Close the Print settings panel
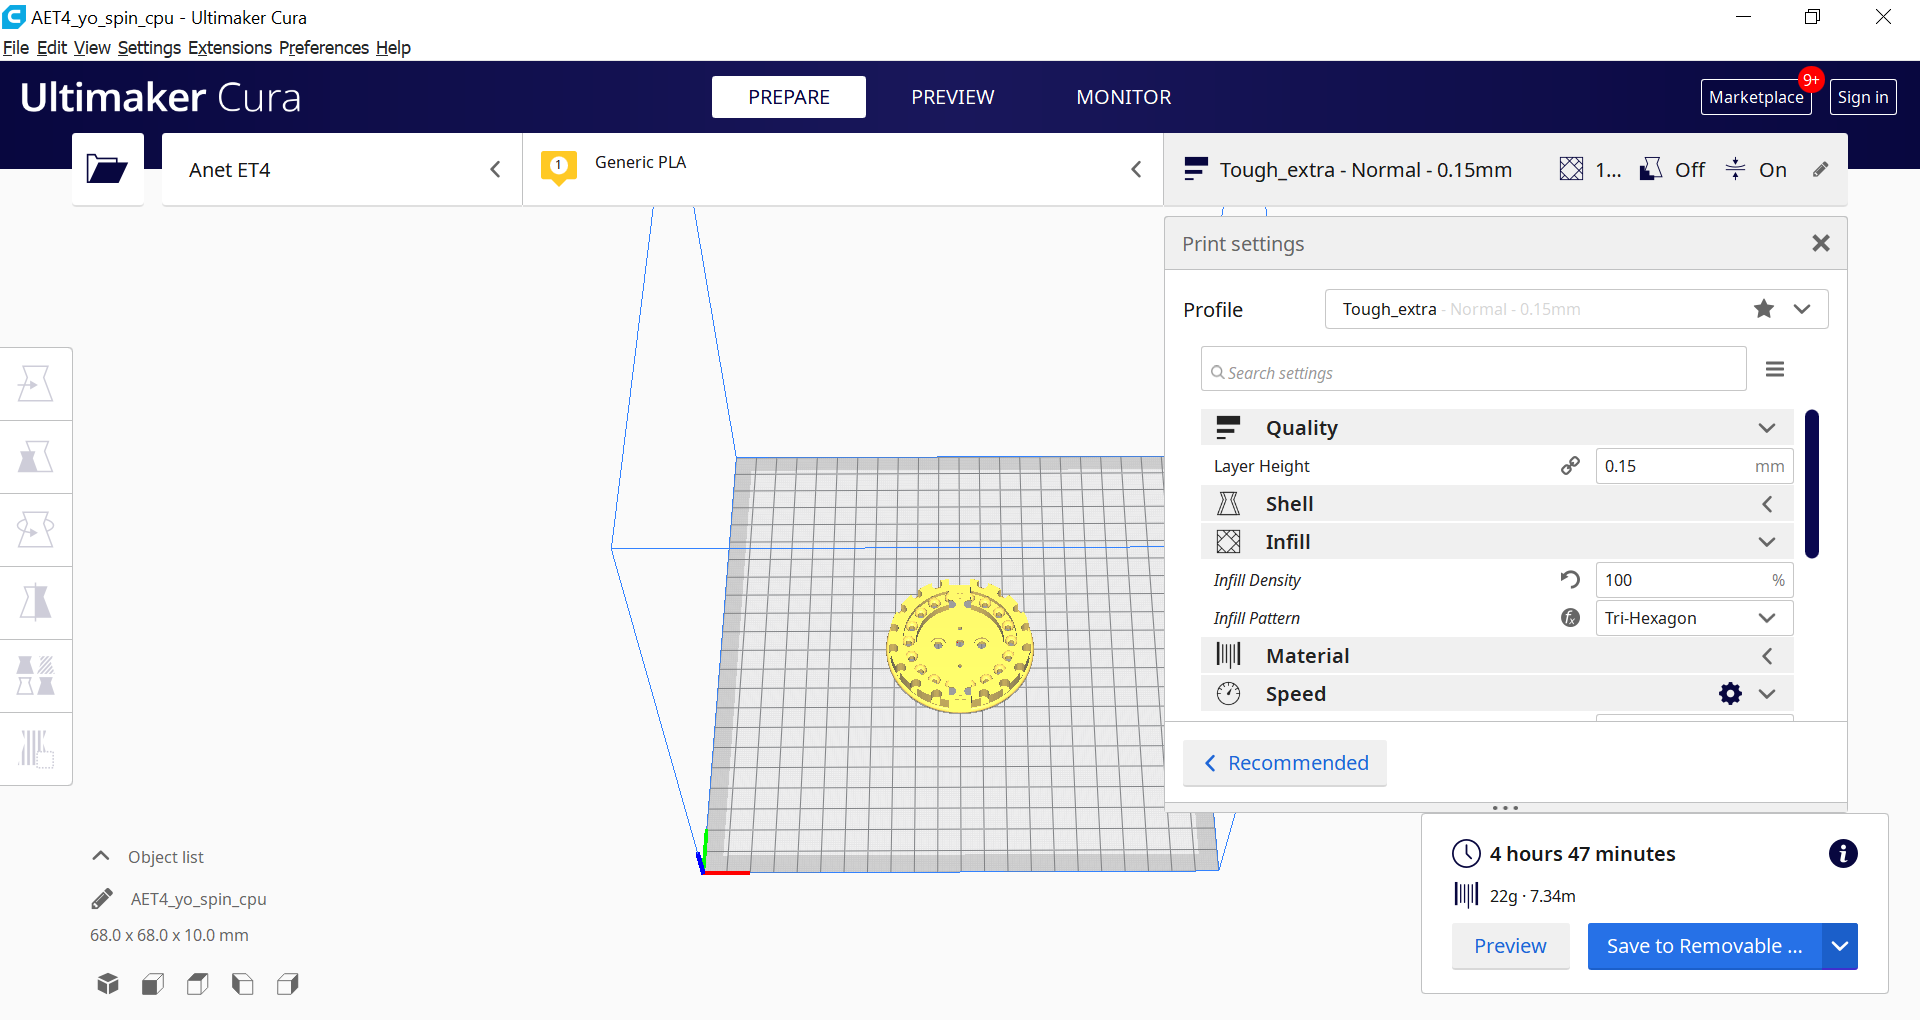Viewport: 1920px width, 1020px height. point(1821,243)
